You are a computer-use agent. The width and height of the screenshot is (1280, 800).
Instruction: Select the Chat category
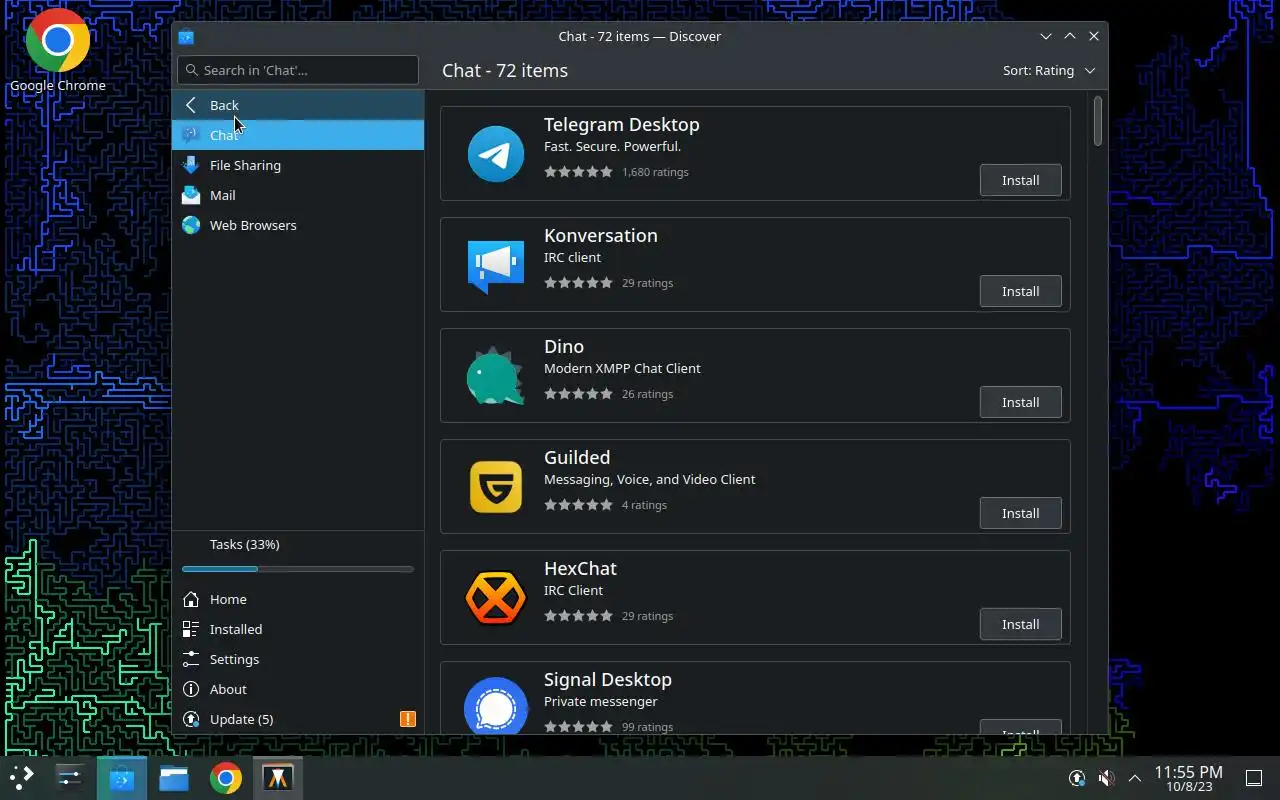[x=298, y=135]
